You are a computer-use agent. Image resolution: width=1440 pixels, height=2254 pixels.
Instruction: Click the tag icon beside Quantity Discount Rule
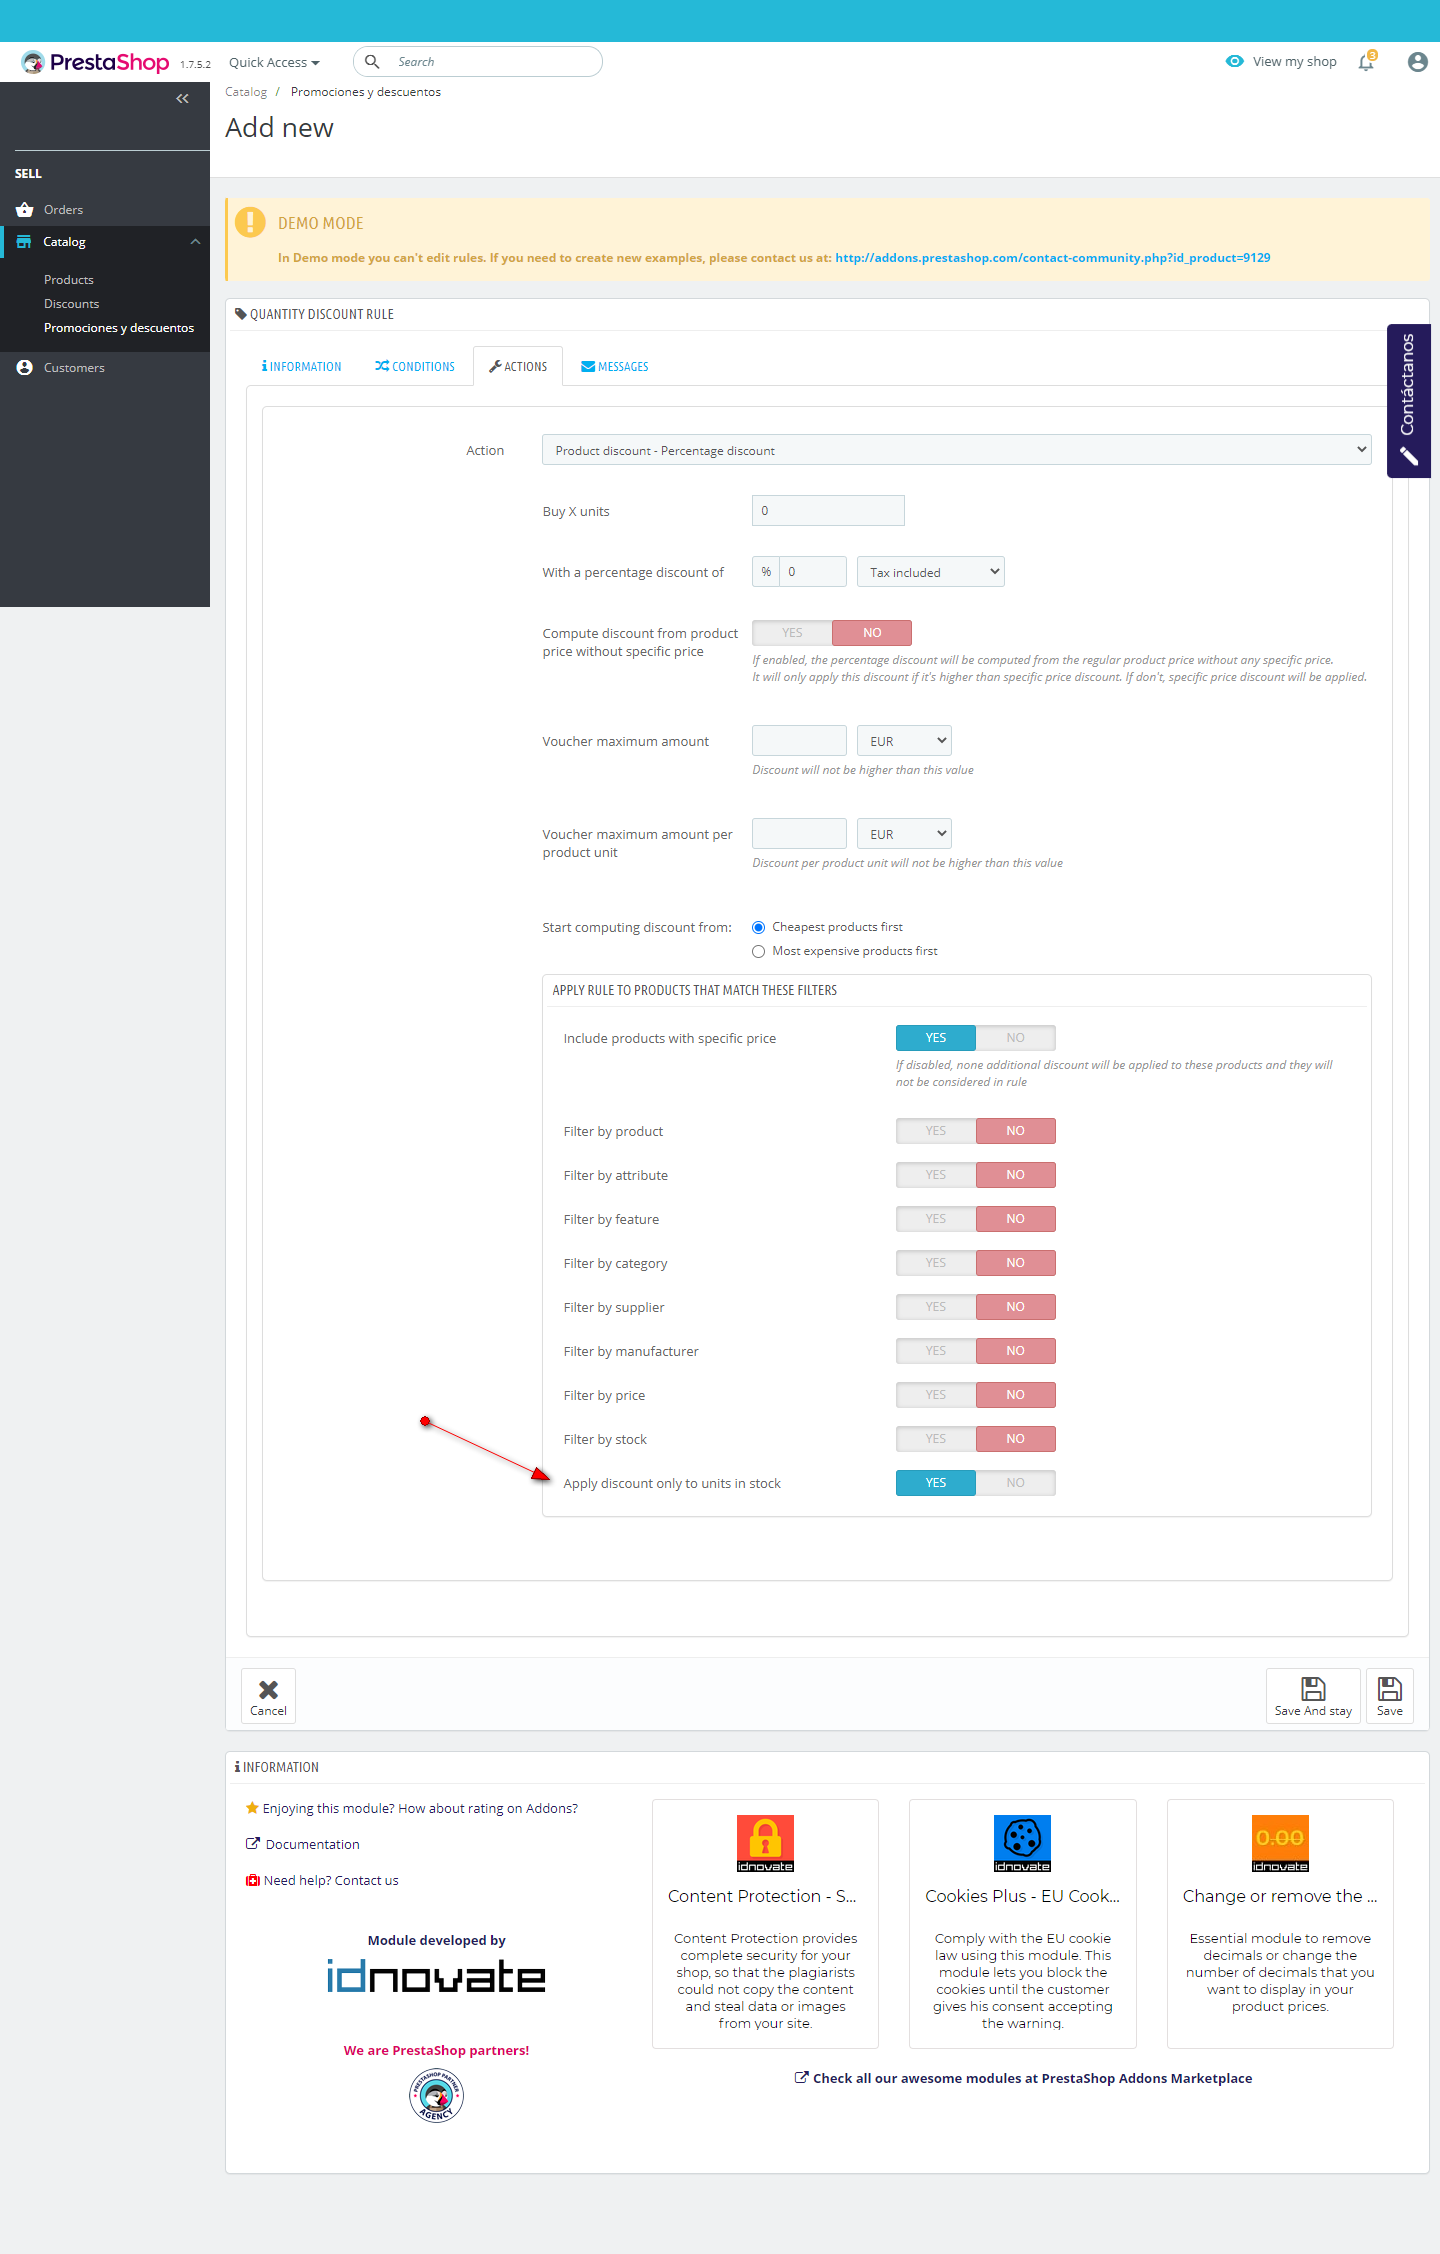tap(240, 314)
